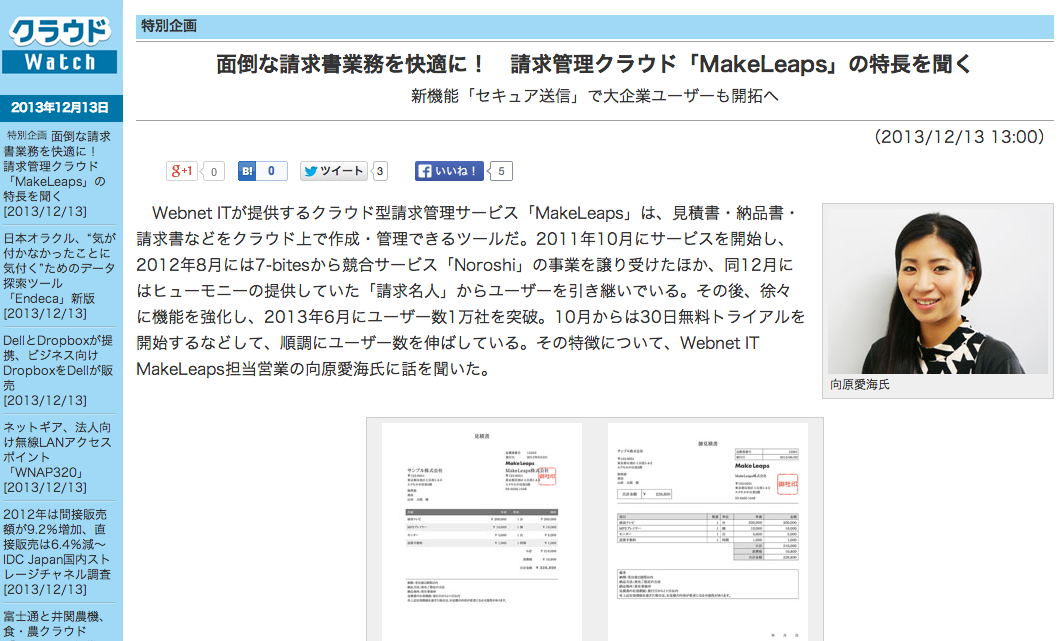Click the Facebook icon on いいね！
The height and width of the screenshot is (641, 1063).
(x=425, y=170)
